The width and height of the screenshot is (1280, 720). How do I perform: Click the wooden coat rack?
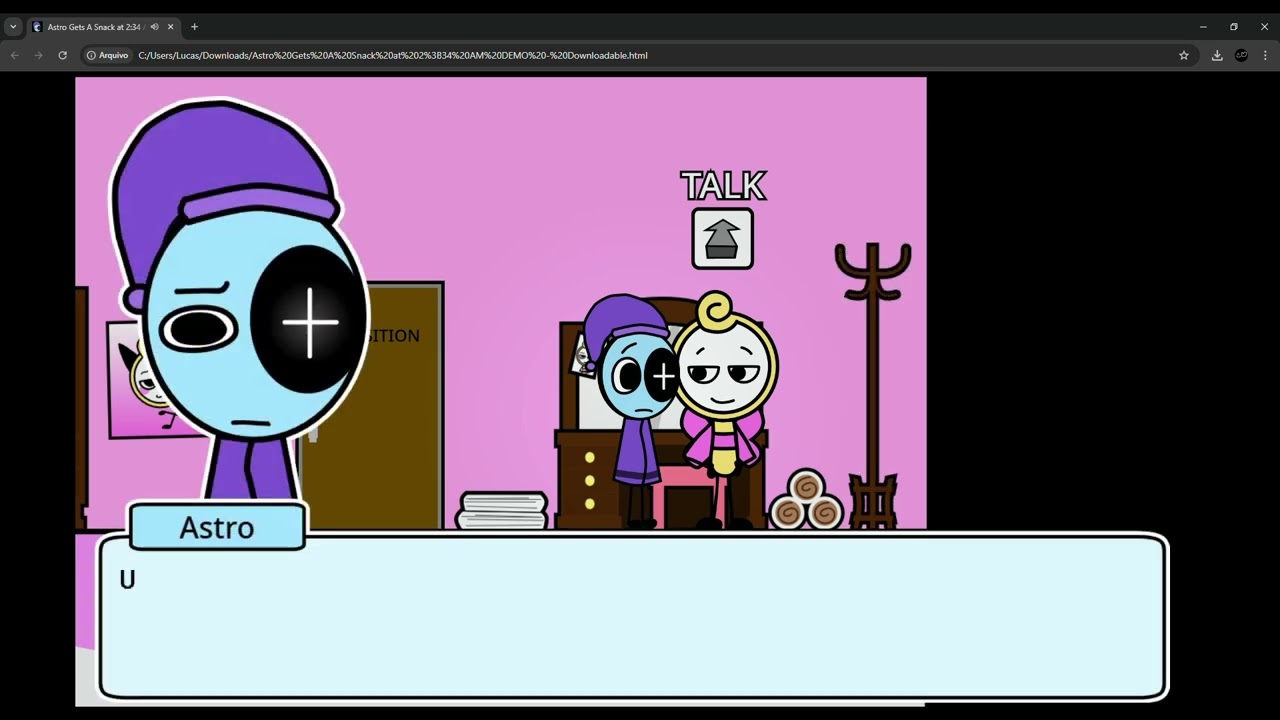(872, 385)
